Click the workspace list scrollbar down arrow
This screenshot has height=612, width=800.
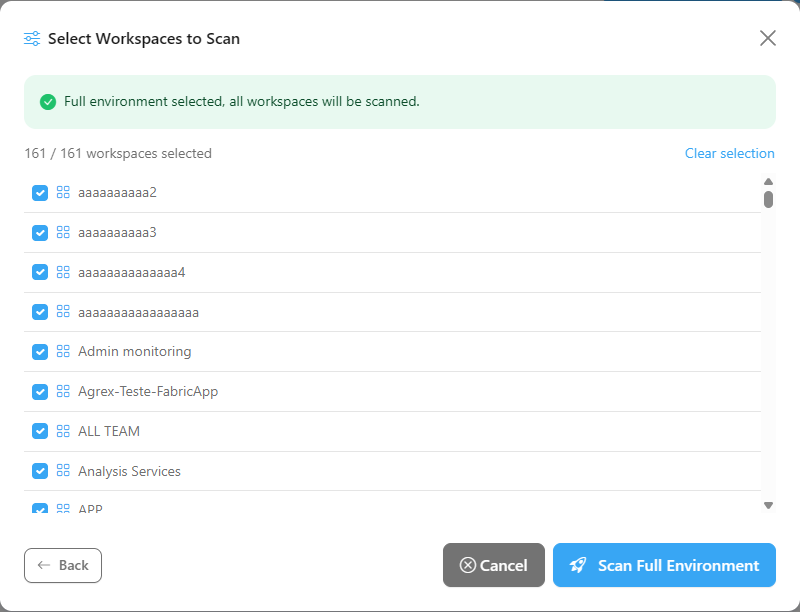coord(768,505)
